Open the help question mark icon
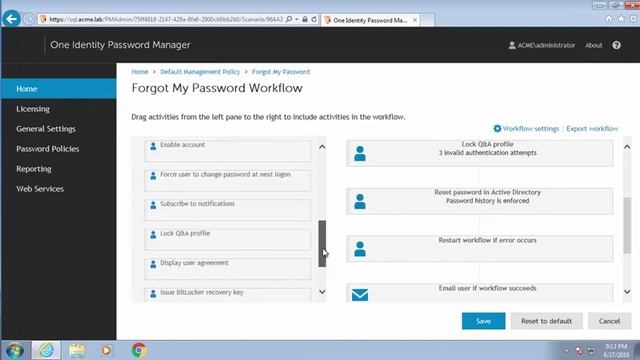This screenshot has height=360, width=640. point(616,45)
